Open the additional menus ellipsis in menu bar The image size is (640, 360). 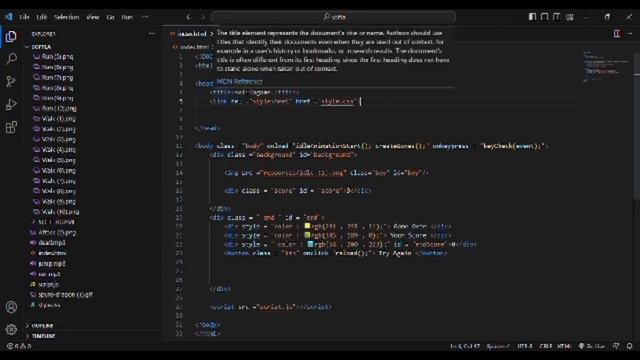145,17
